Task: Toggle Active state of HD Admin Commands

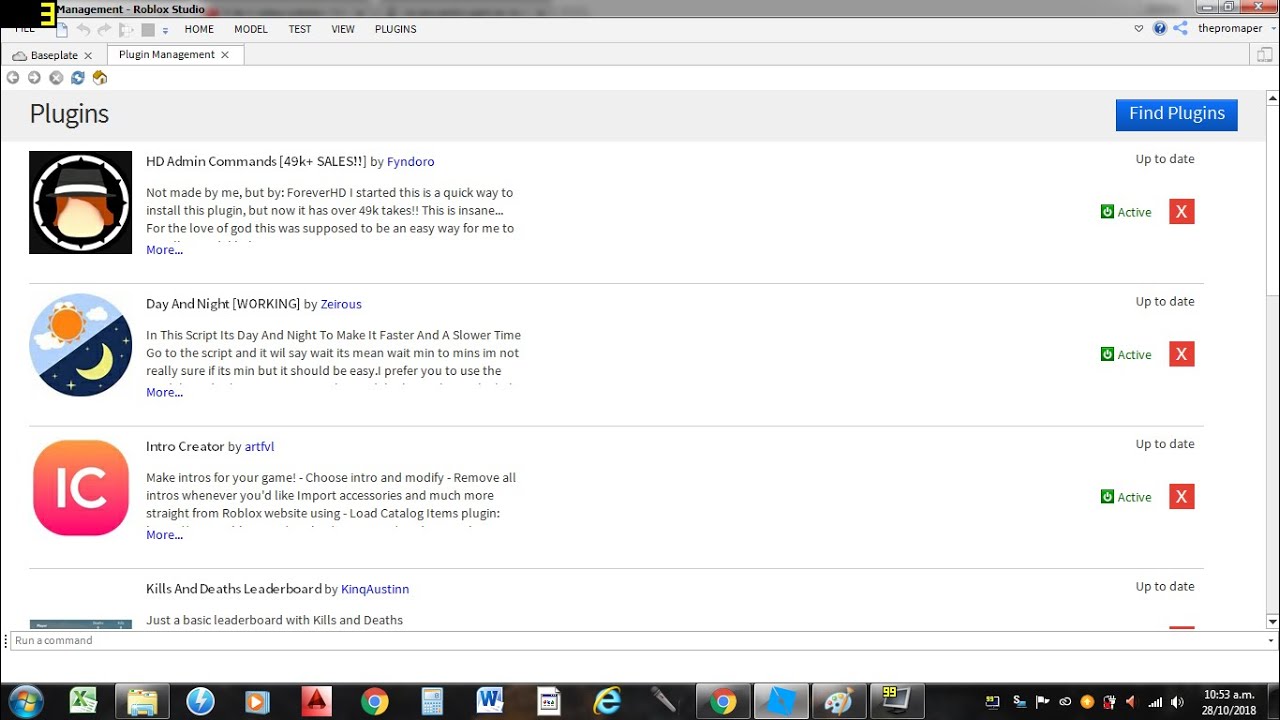Action: pyautogui.click(x=1126, y=212)
